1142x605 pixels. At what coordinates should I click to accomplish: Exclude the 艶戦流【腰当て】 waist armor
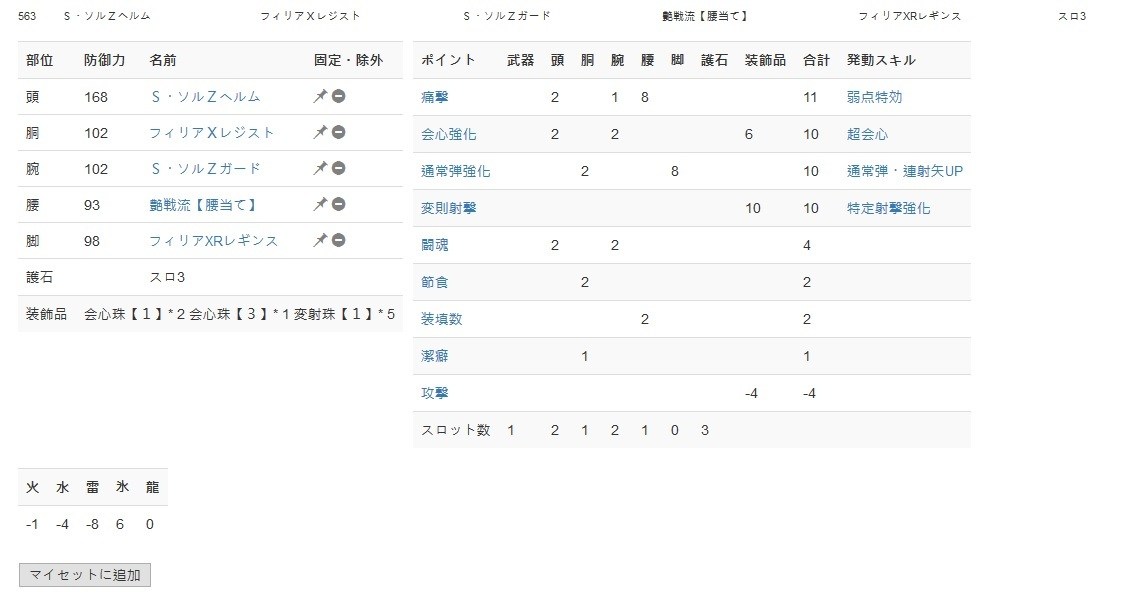[339, 205]
